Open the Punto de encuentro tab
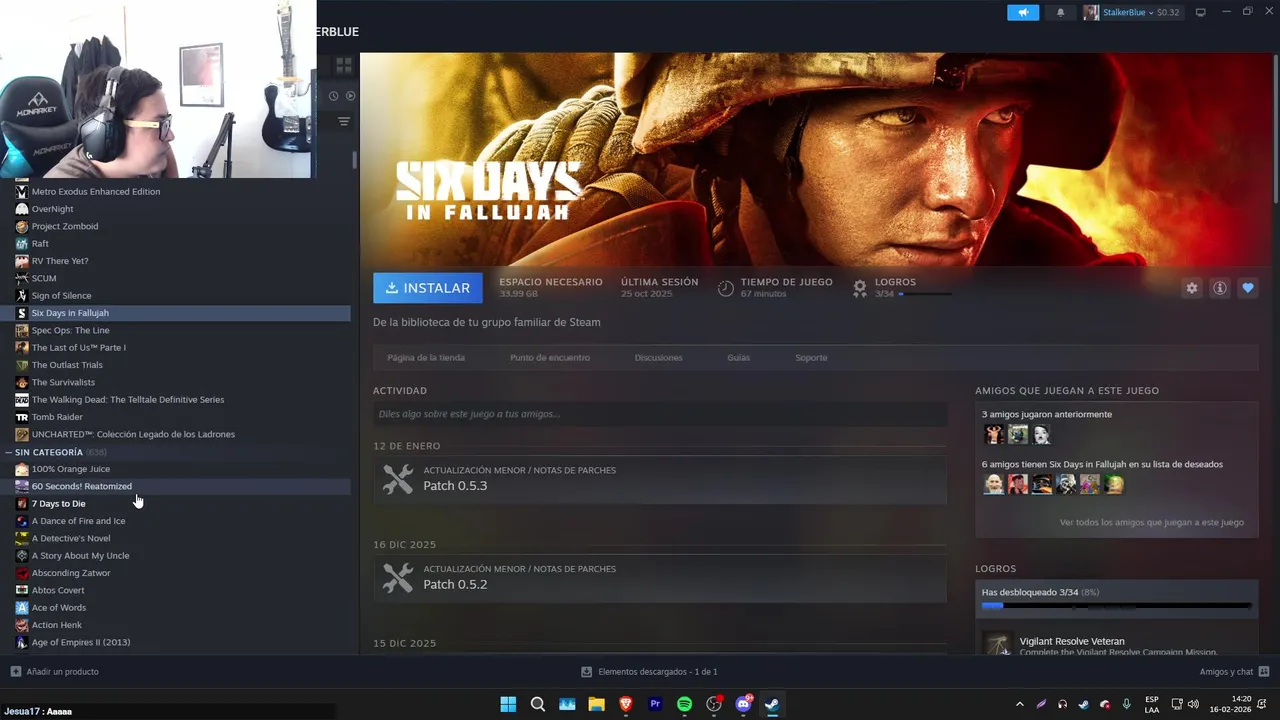The image size is (1280, 720). tap(550, 357)
